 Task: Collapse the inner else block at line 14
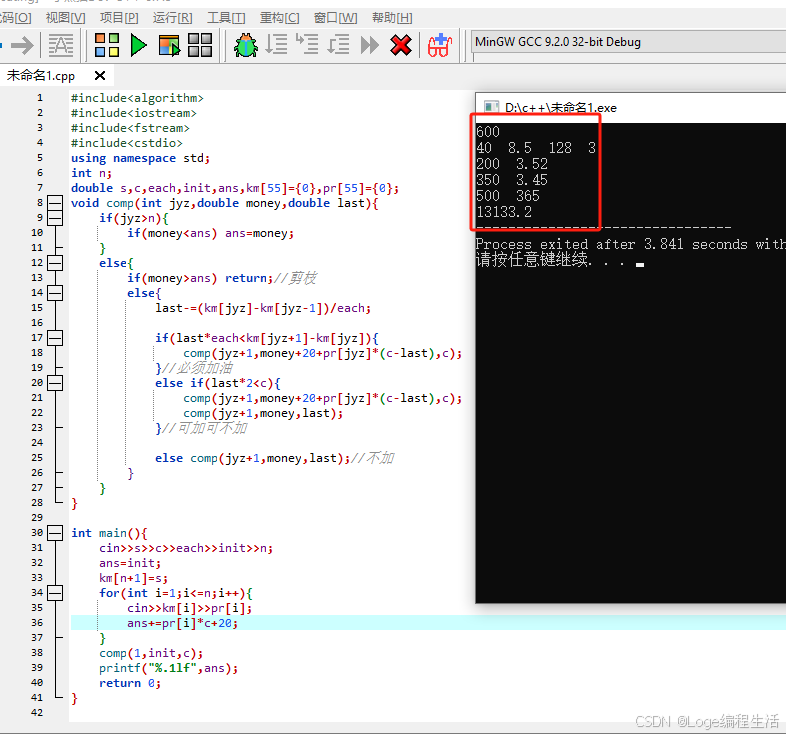tap(55, 293)
